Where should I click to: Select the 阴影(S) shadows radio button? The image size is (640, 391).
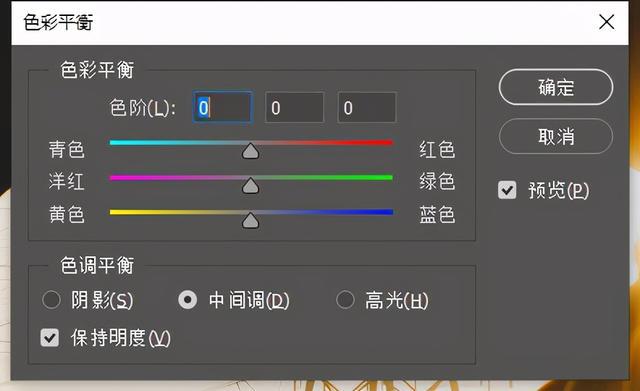tap(51, 300)
